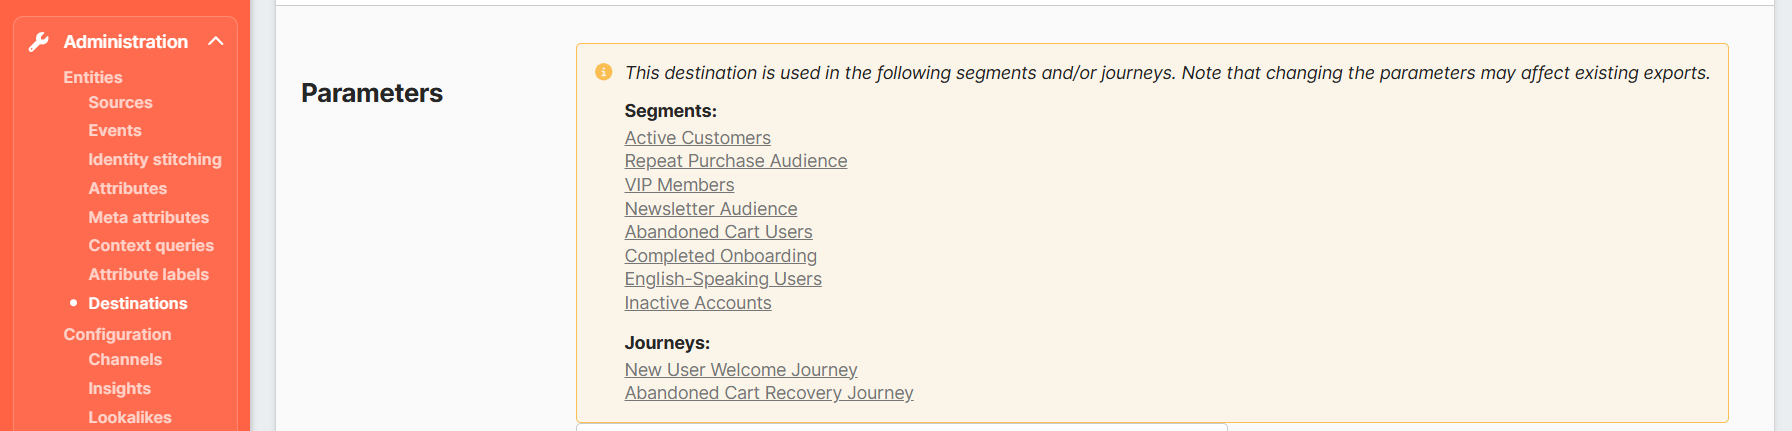Open Channels under Configuration
The image size is (1792, 431).
tap(124, 359)
